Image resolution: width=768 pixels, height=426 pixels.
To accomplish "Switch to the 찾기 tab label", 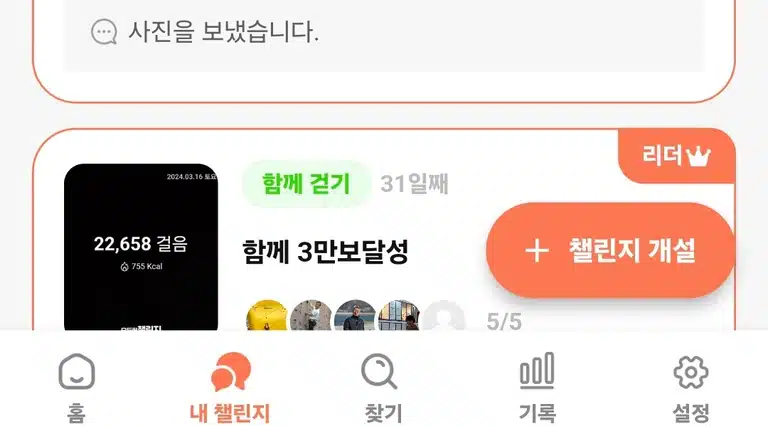I will (x=384, y=413).
